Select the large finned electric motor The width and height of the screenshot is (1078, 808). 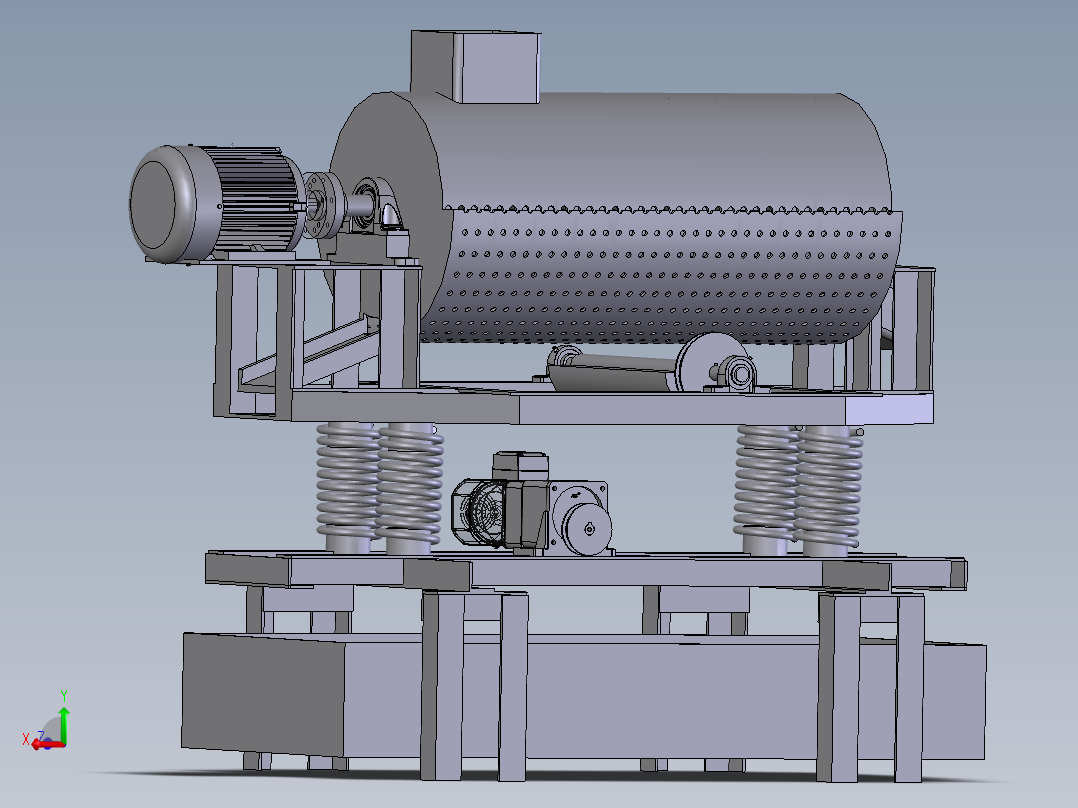point(217,204)
